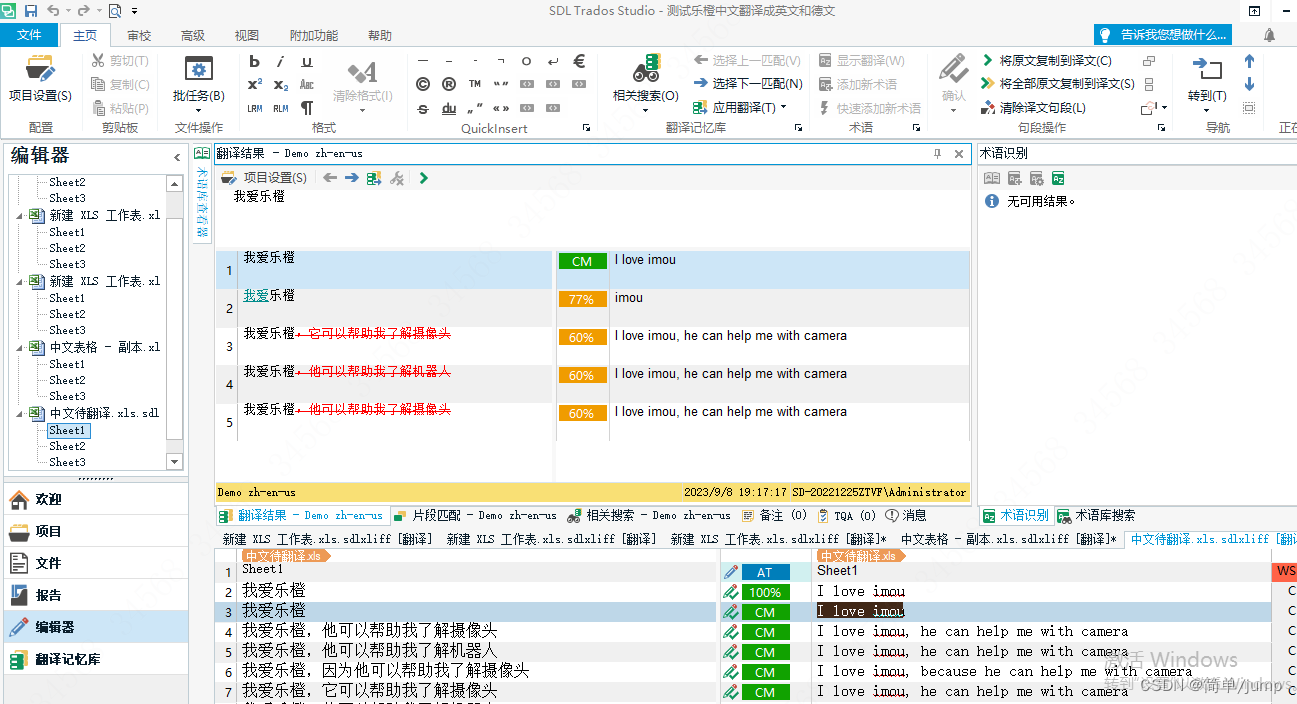Toggle small caps Abc formatting

(307, 85)
